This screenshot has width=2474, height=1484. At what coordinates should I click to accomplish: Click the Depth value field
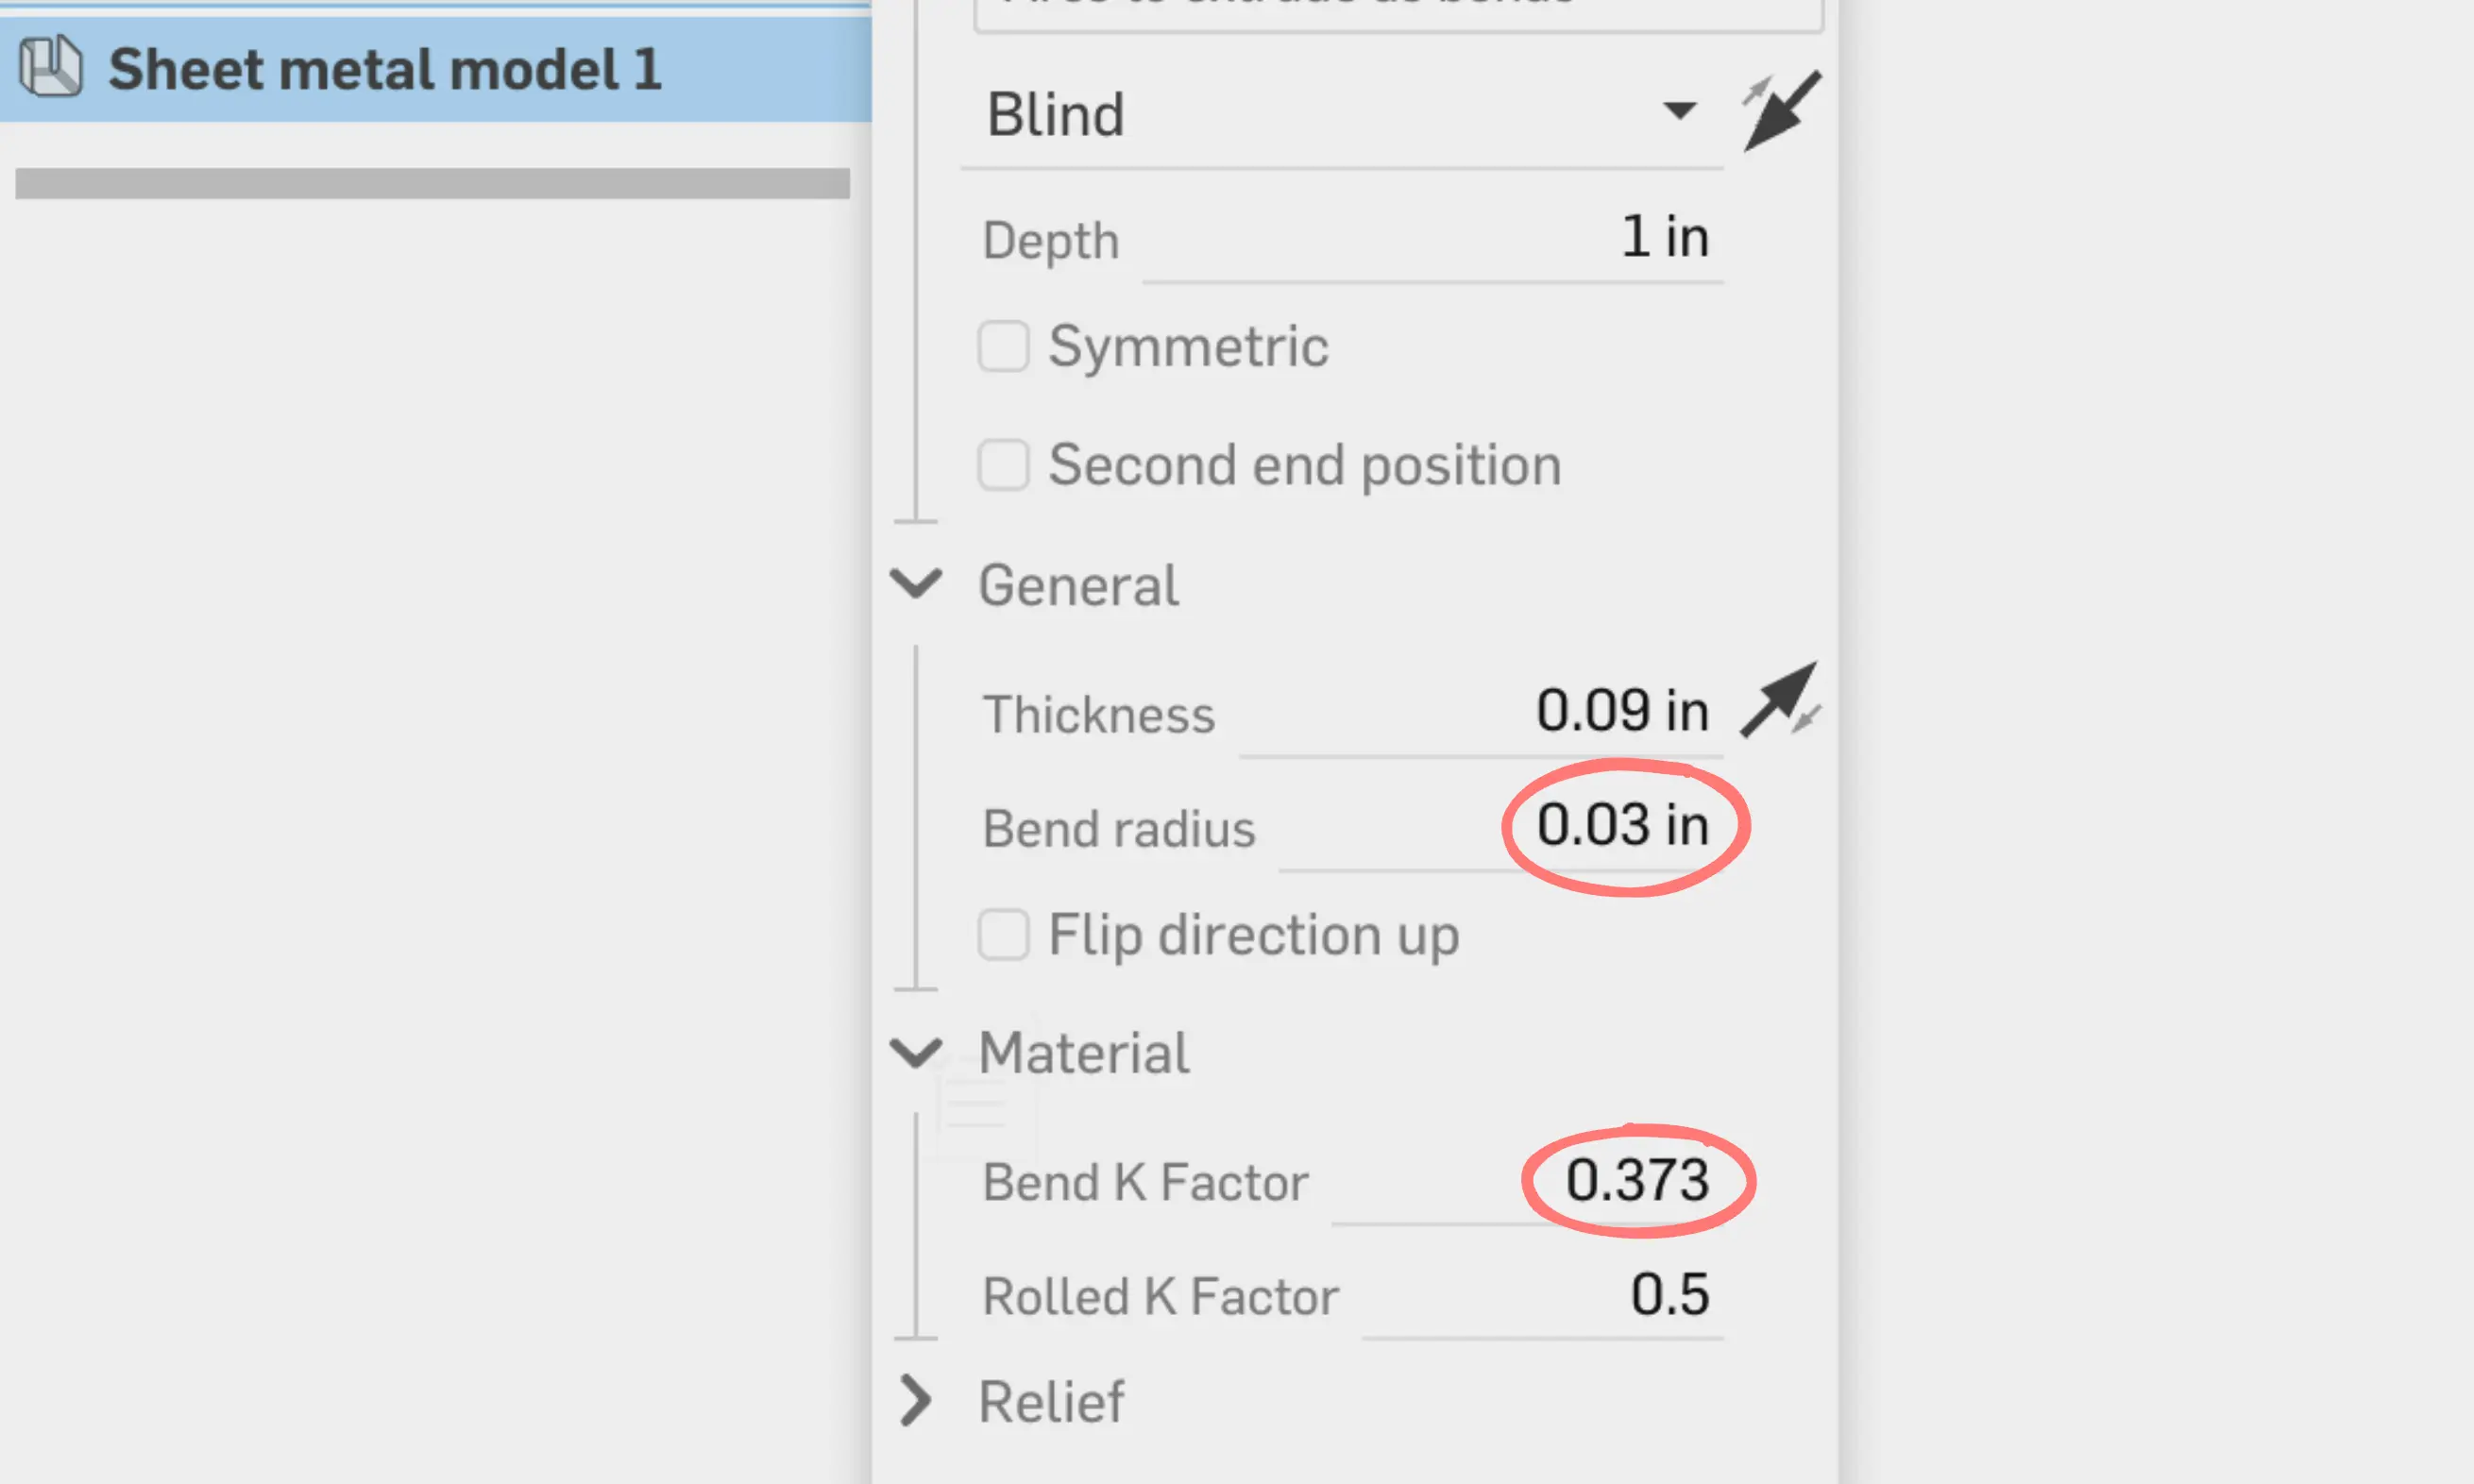pos(1433,240)
